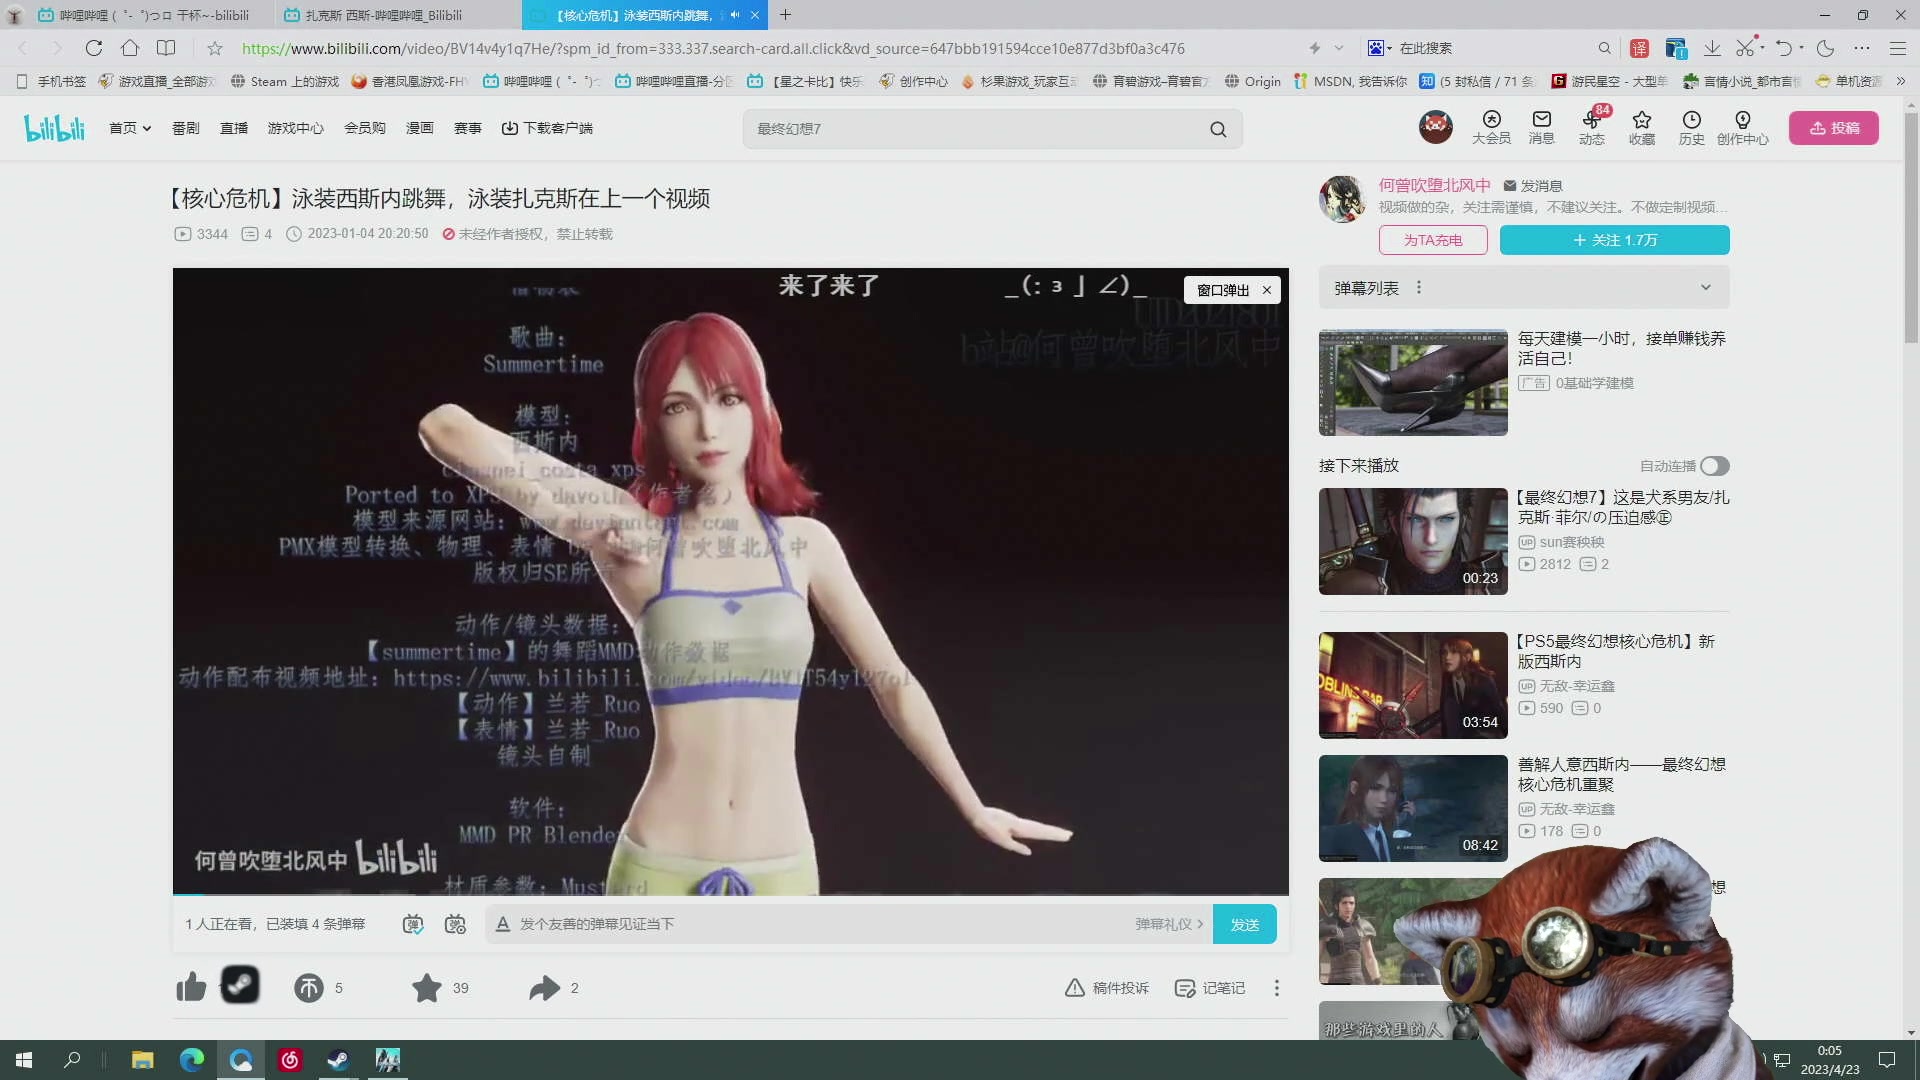Viewport: 1920px width, 1080px height.
Task: Click the 为TA充电 button
Action: click(x=1432, y=240)
